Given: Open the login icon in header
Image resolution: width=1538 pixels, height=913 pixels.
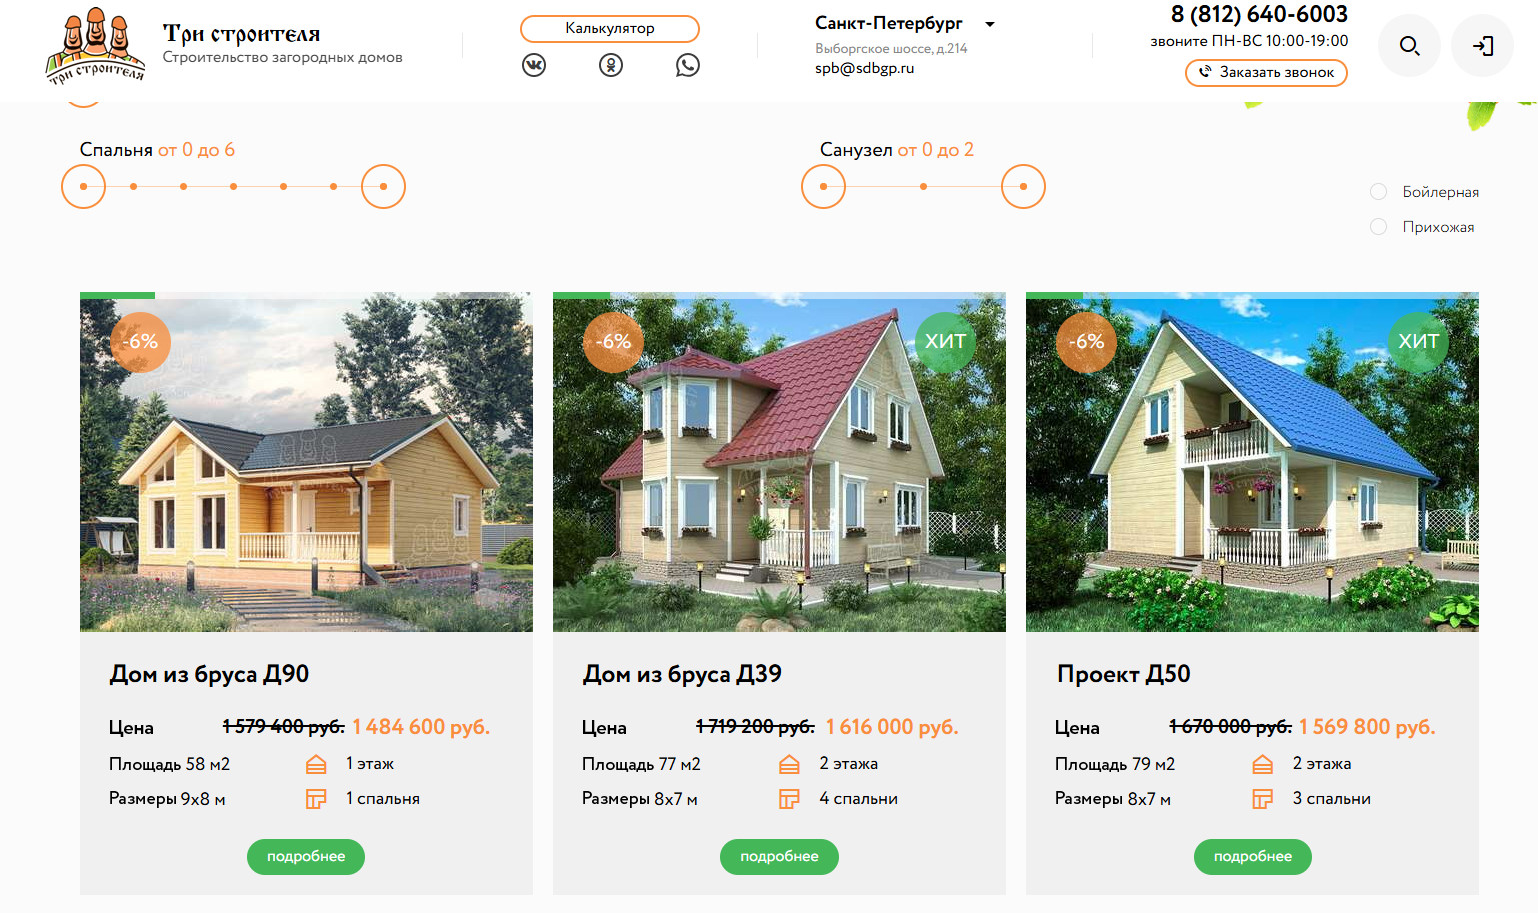Looking at the screenshot, I should tap(1482, 46).
